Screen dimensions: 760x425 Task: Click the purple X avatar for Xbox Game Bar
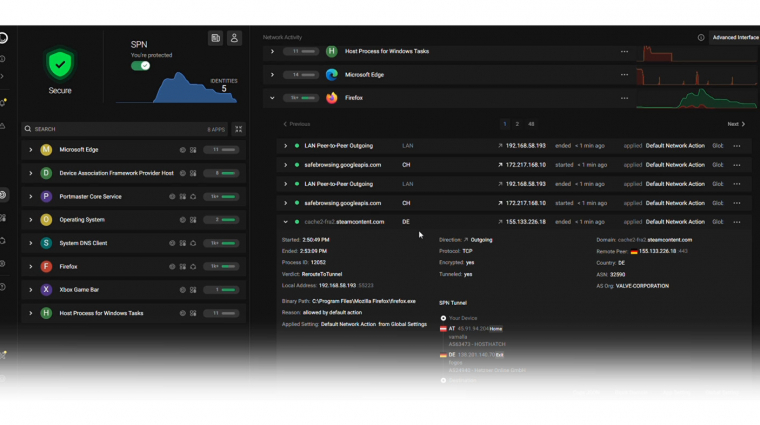pos(46,289)
